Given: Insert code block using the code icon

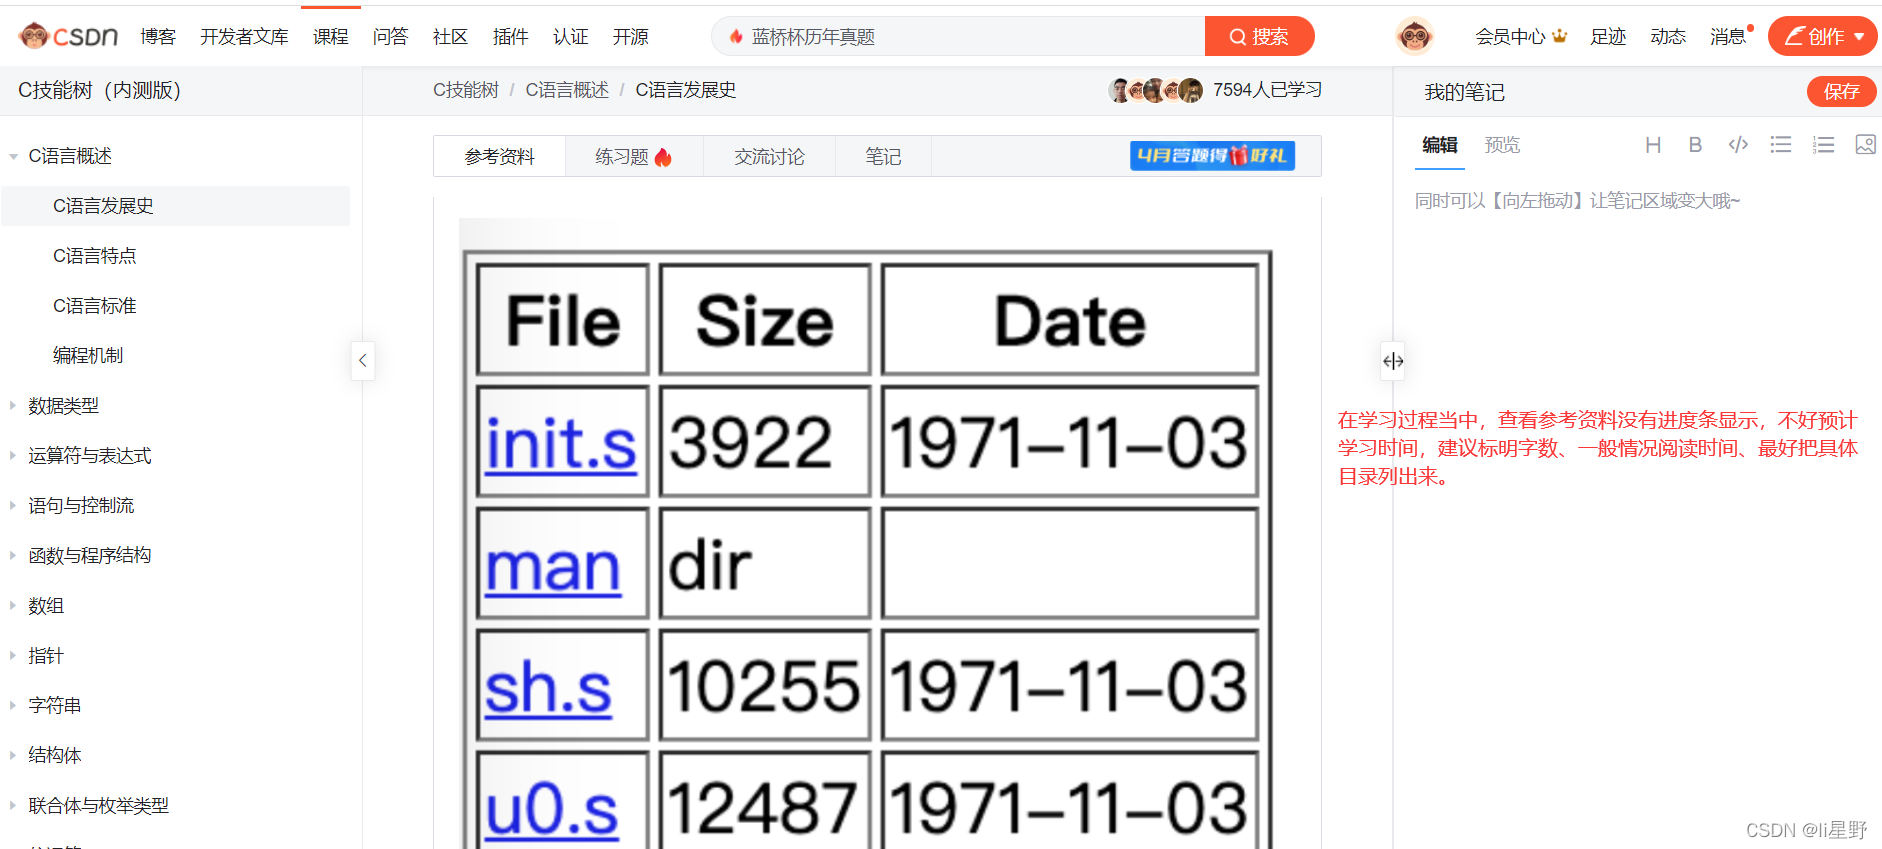Looking at the screenshot, I should point(1738,145).
